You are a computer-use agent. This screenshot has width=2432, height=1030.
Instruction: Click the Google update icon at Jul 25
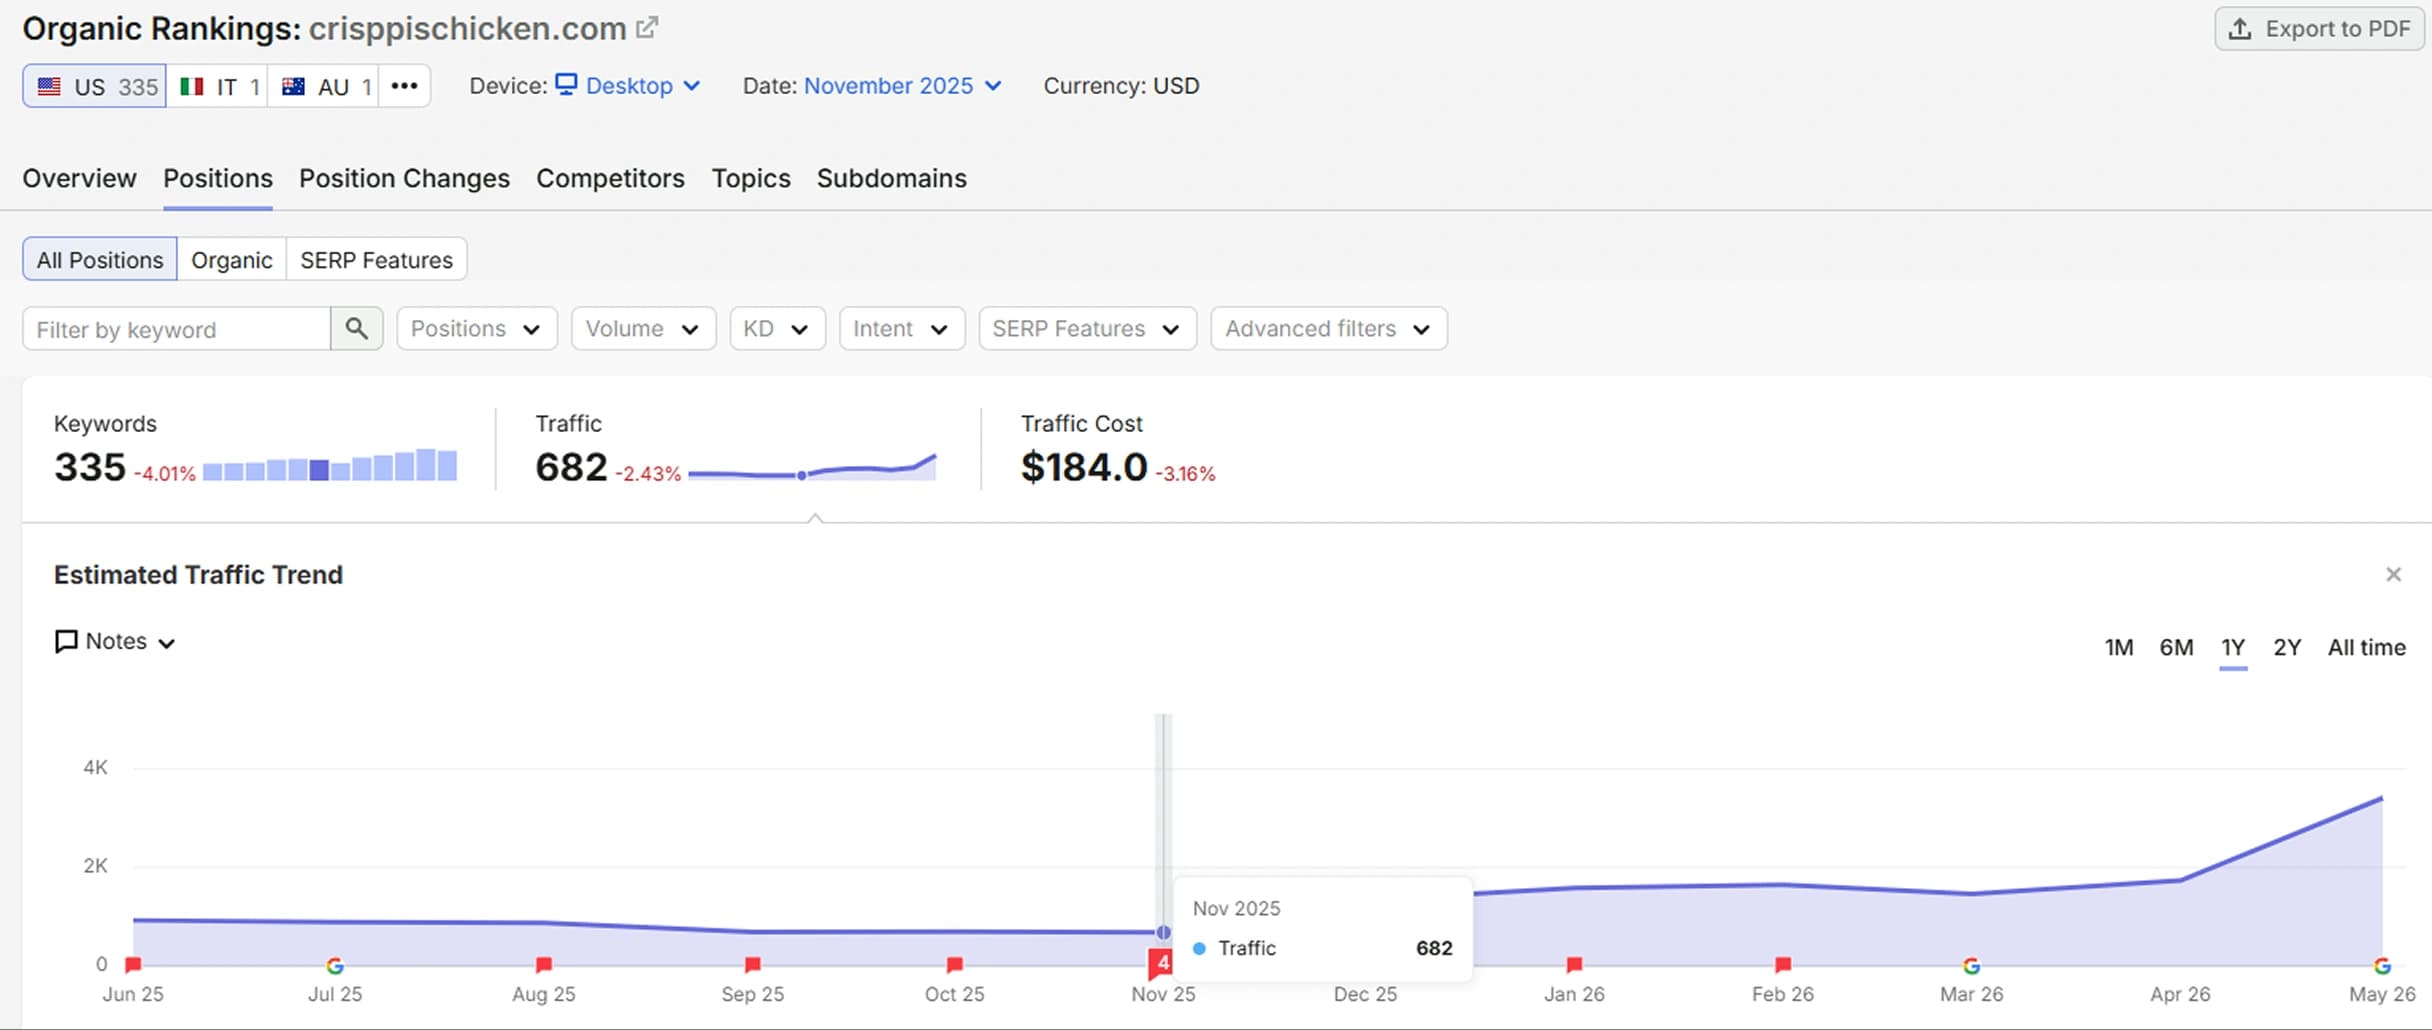pos(335,966)
